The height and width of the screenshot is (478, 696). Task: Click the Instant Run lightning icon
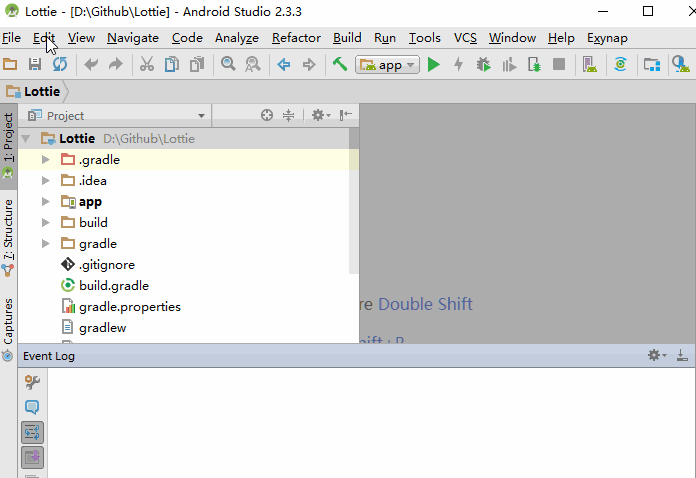(459, 65)
